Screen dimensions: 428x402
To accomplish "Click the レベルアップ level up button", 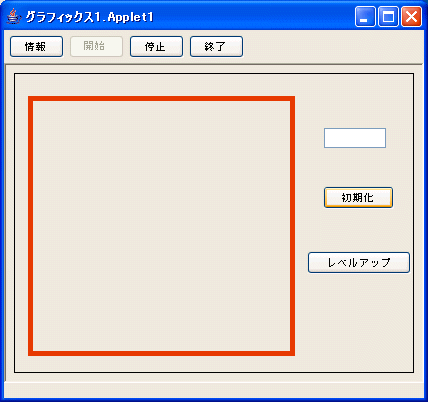I will coord(359,263).
